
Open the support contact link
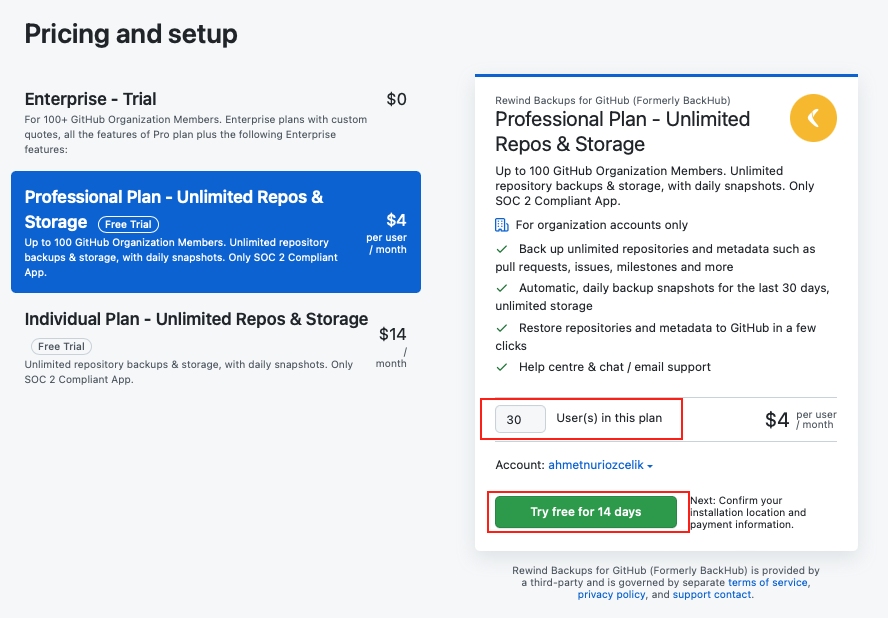711,594
